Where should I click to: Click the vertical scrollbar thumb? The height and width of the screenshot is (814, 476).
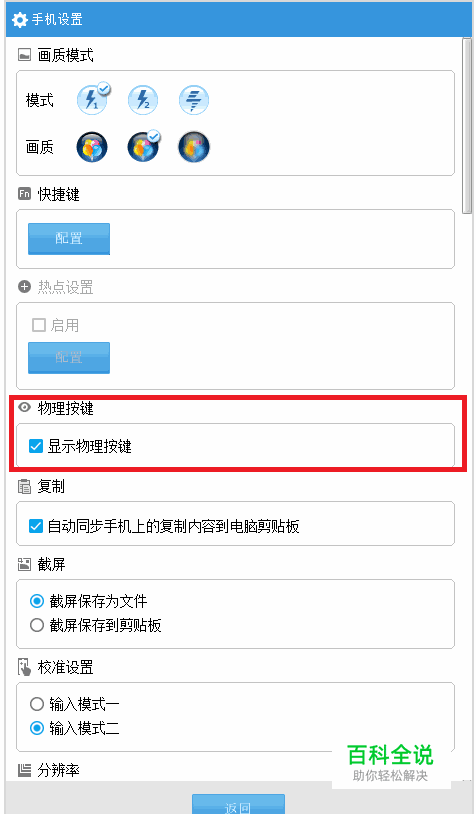pos(467,125)
